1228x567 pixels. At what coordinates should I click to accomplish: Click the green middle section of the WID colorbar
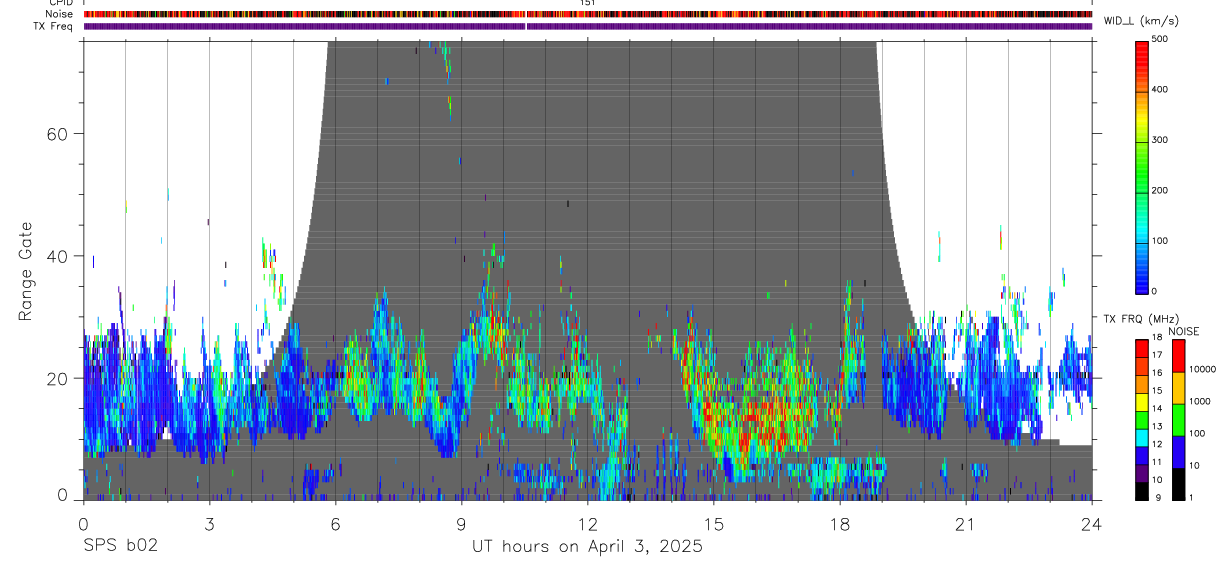point(1142,165)
